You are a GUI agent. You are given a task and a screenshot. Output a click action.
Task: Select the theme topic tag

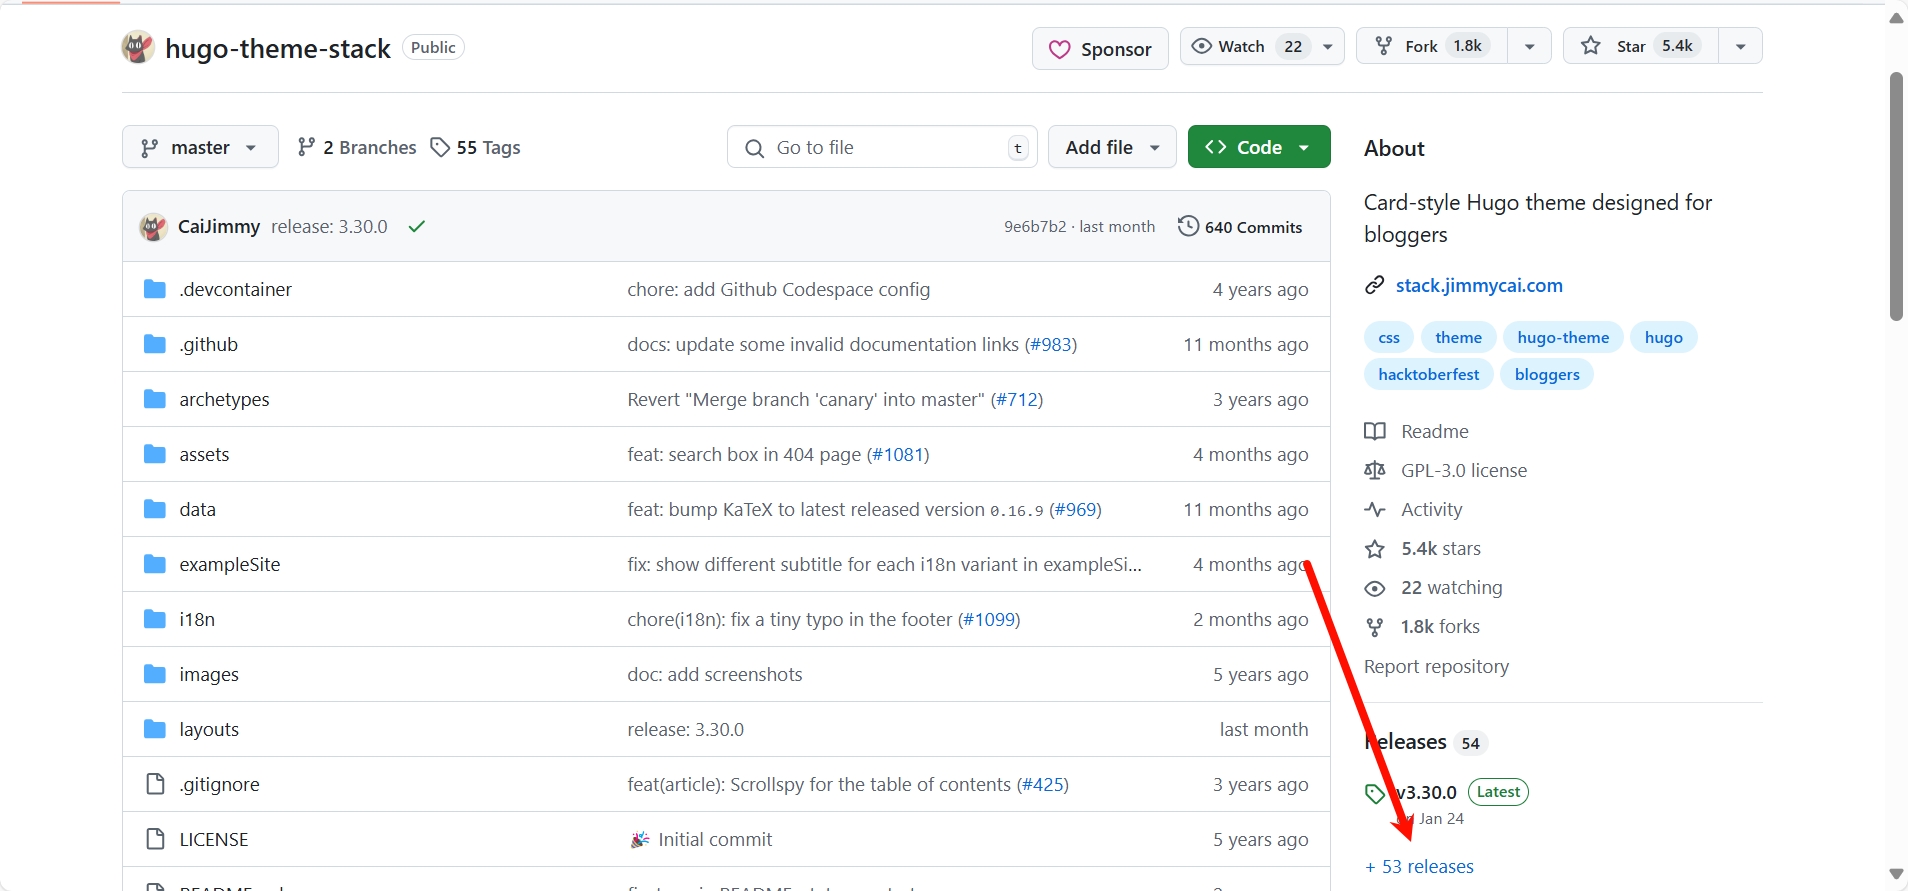1458,338
